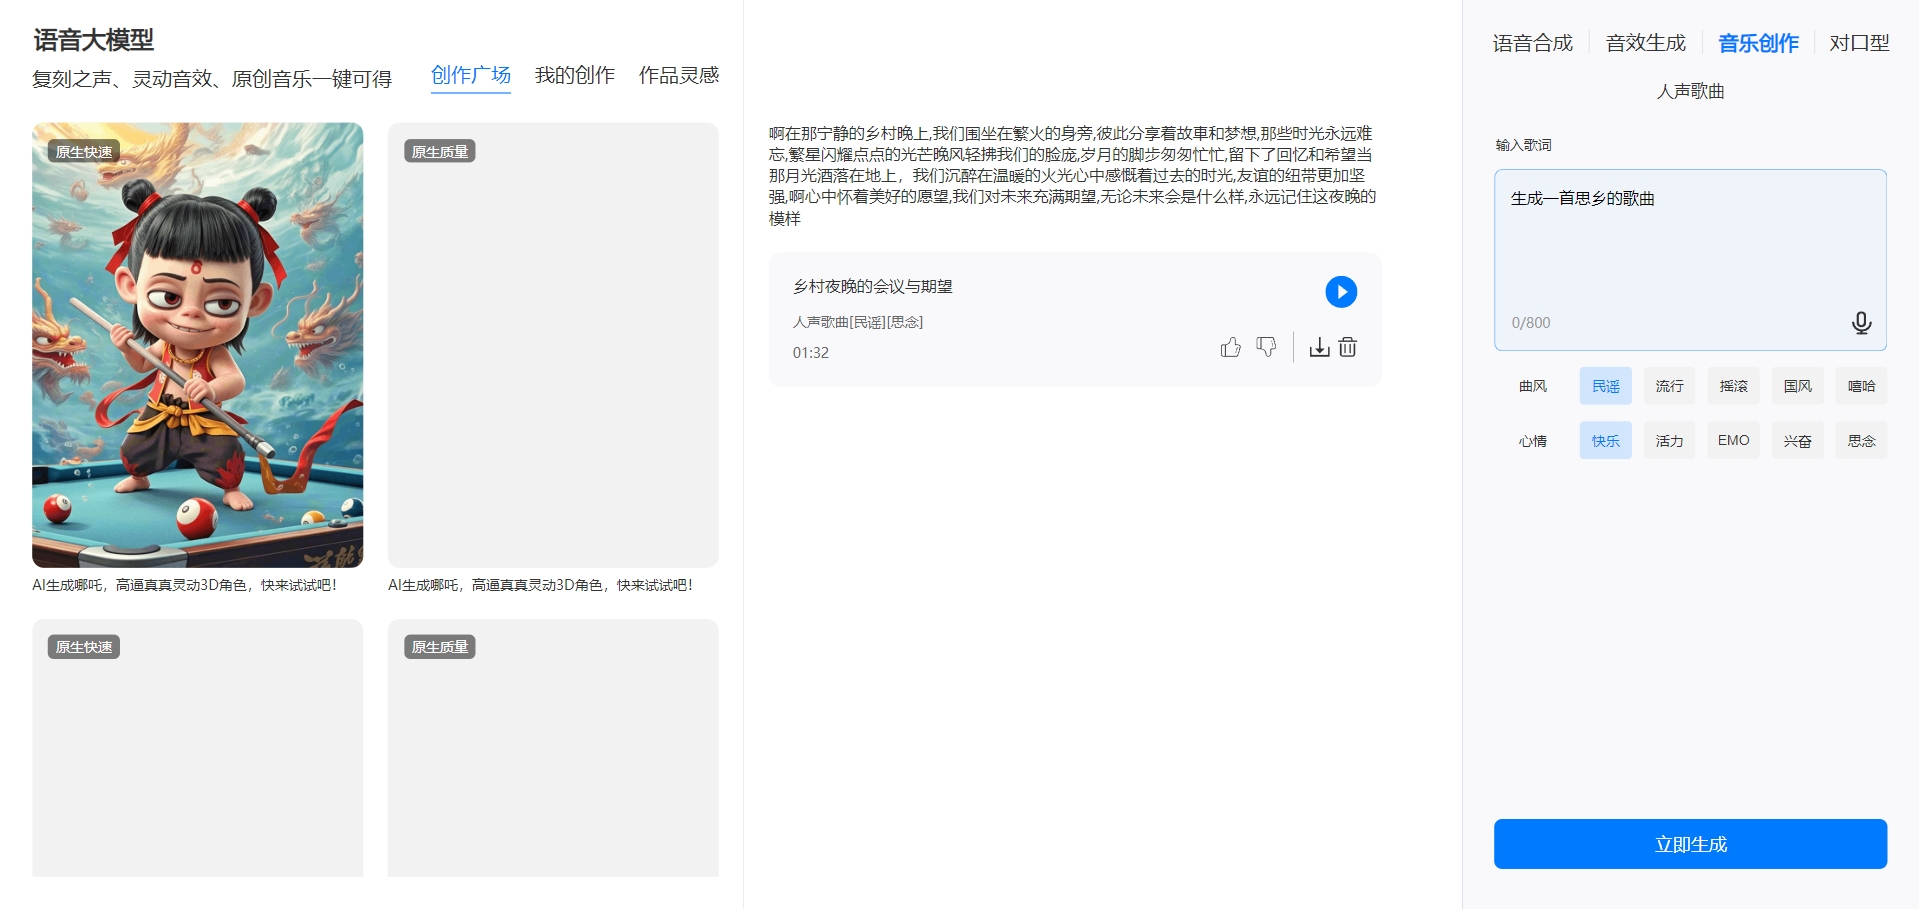Screen dimensions: 1919x909
Task: Like the generated song with thumbs up
Action: pos(1230,347)
